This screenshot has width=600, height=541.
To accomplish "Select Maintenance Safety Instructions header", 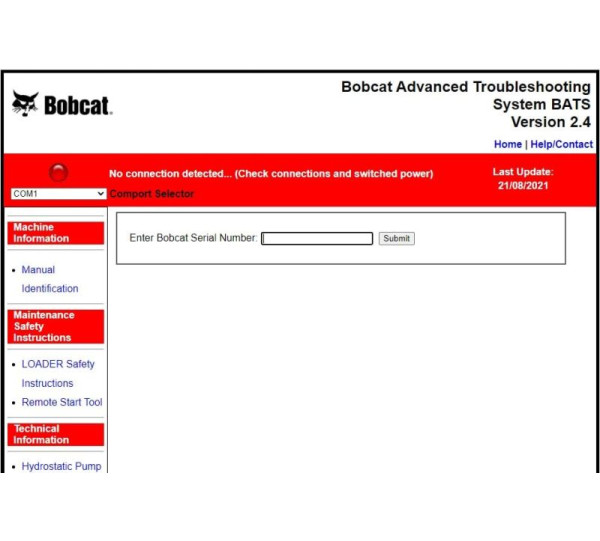I will (x=56, y=326).
